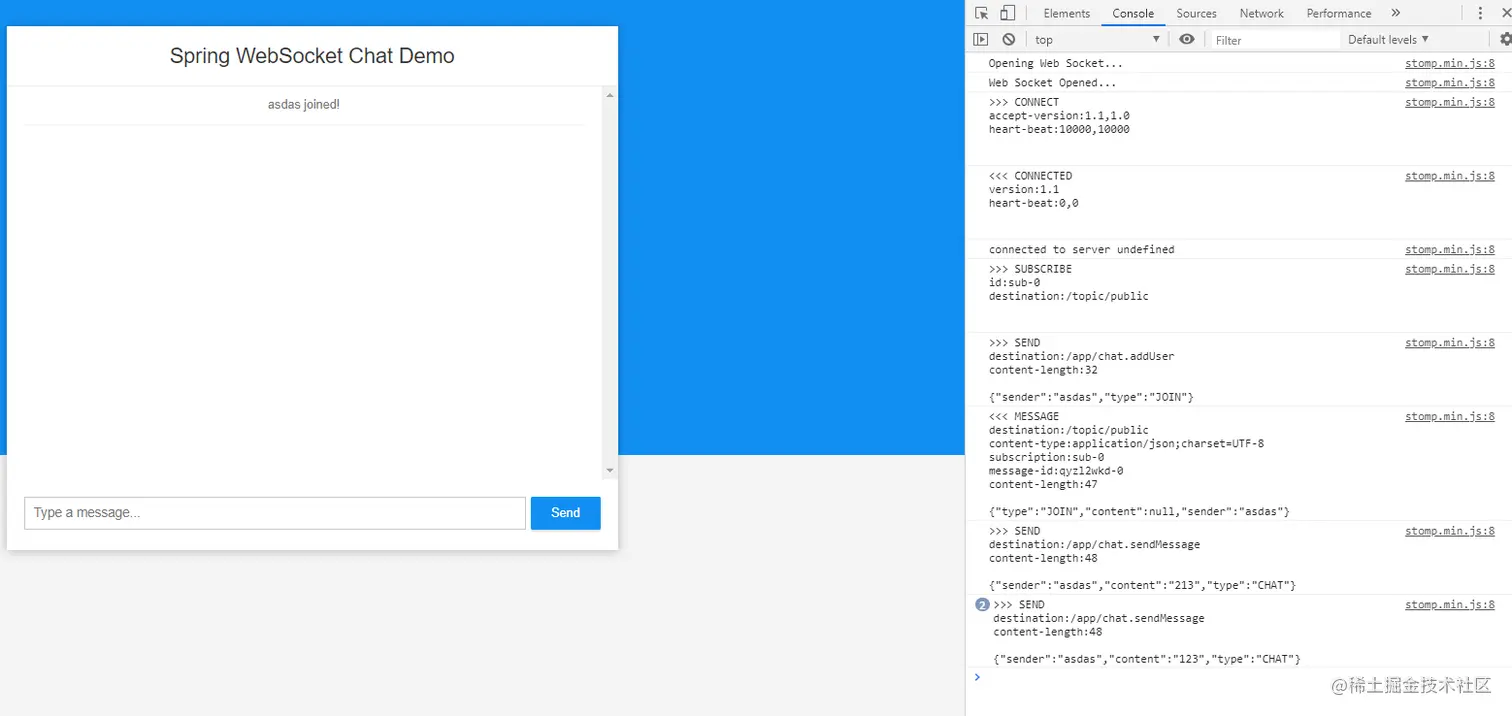Open stomp.min.js:8 link beside Web Socket Opened

point(1450,83)
